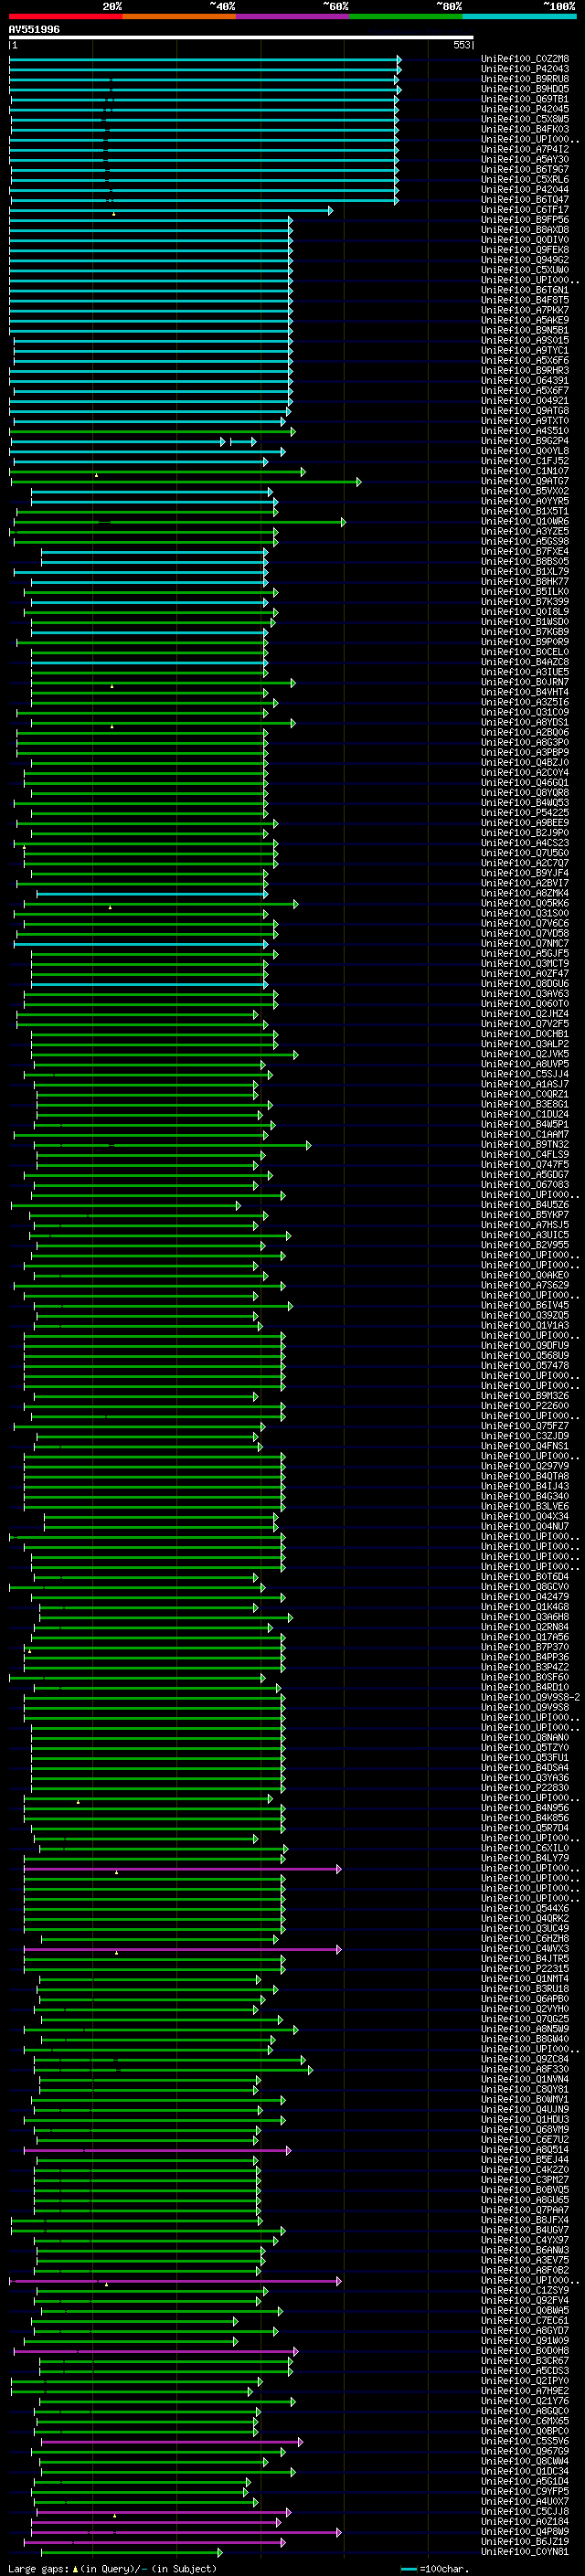Click the green ~80% identity legend segment
585x2576 pixels.
(x=406, y=16)
